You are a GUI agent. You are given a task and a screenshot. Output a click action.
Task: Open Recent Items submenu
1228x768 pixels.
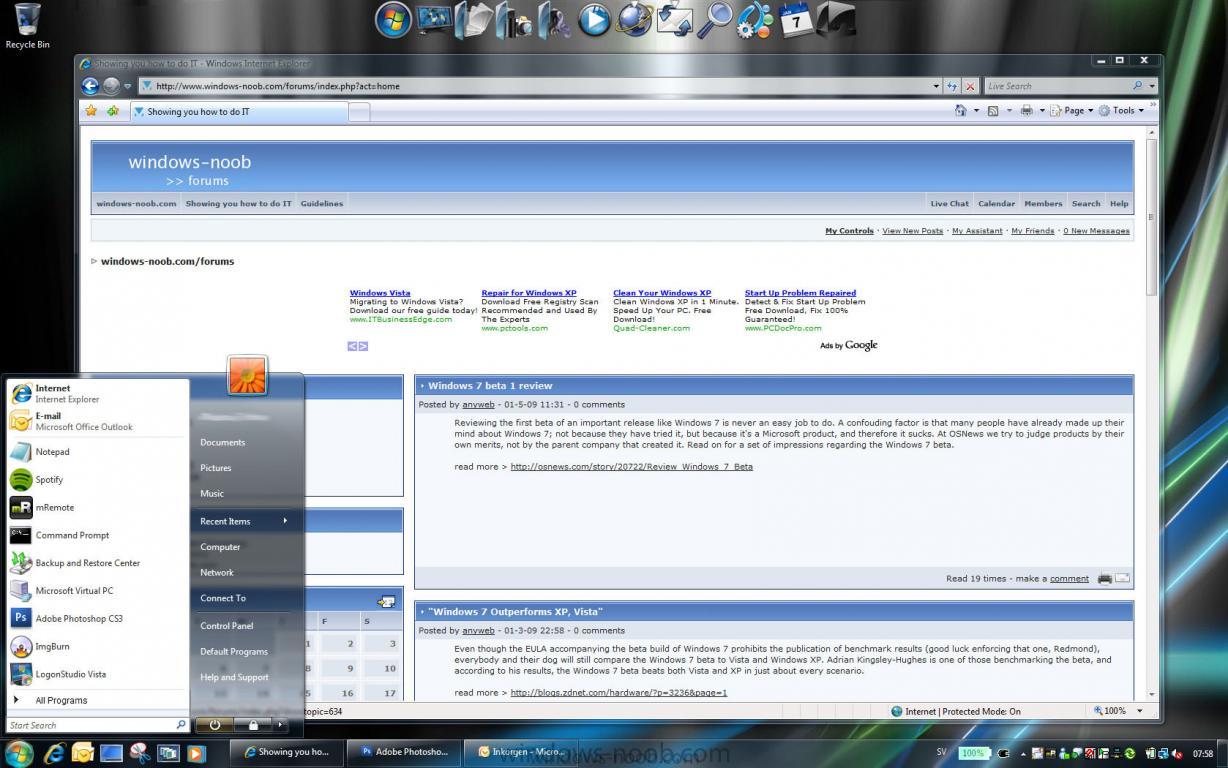[246, 521]
